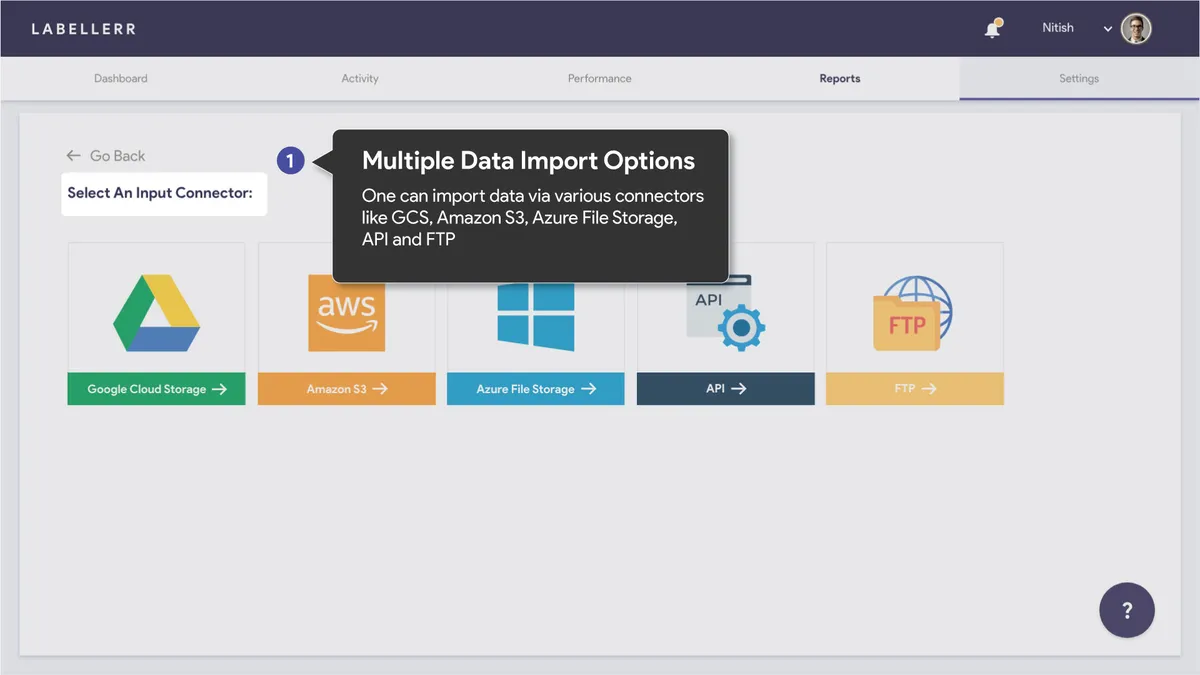
Task: Open the Performance tab
Action: pos(600,78)
